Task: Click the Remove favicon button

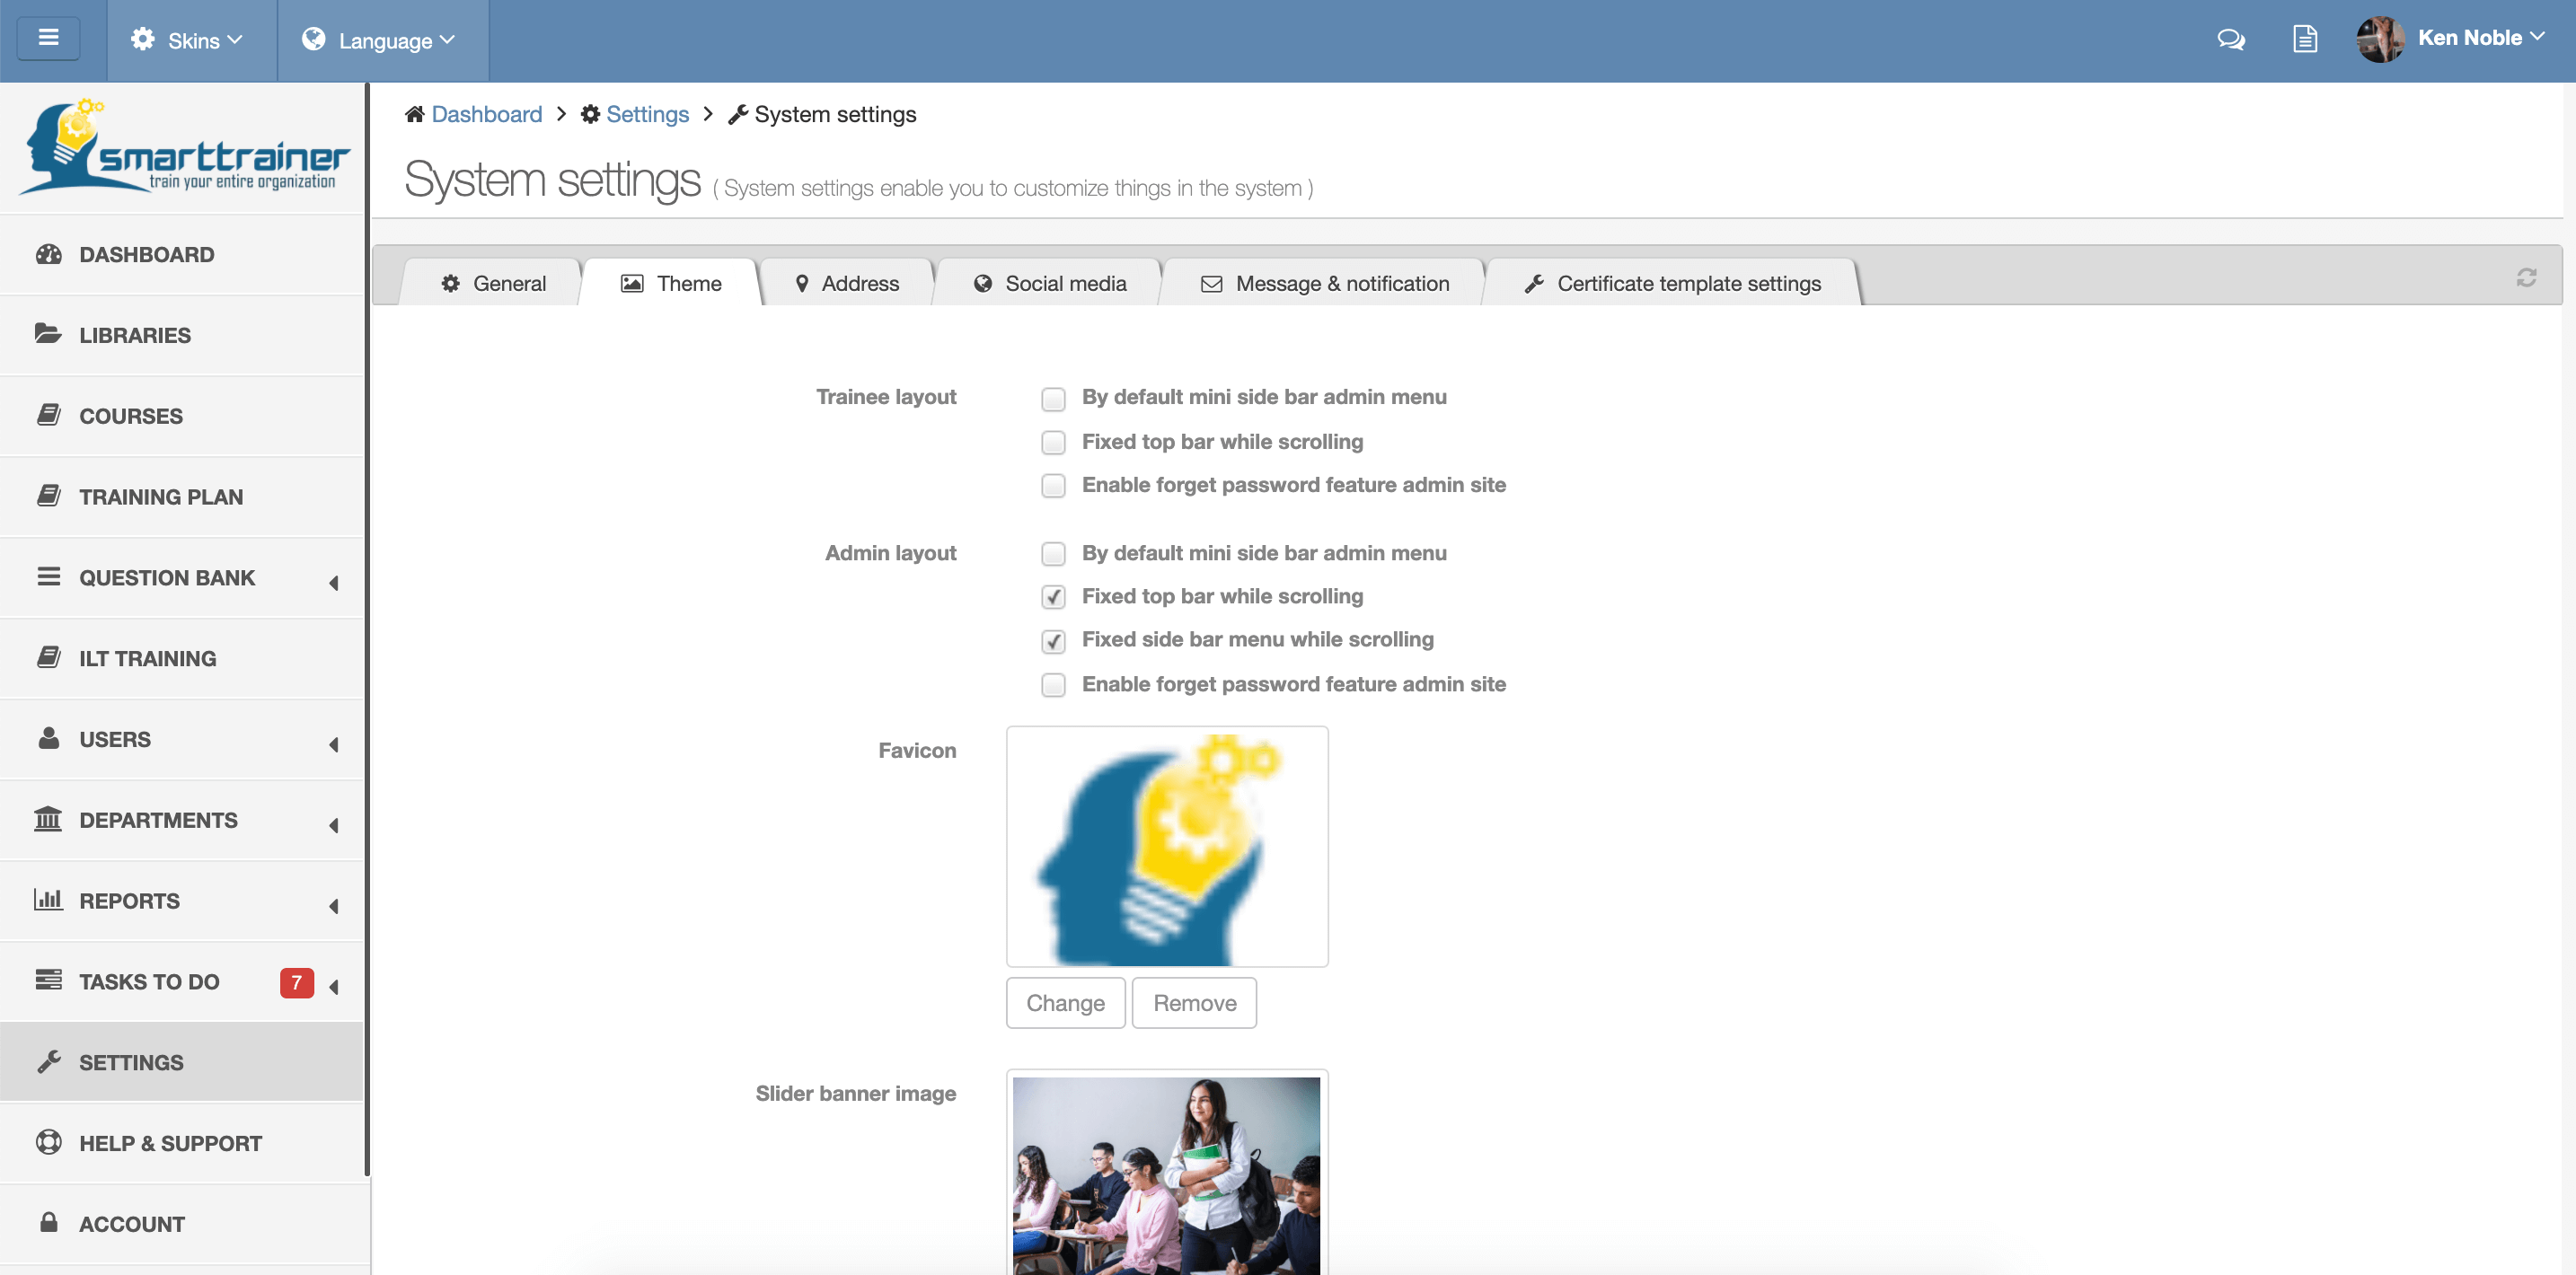Action: 1194,1003
